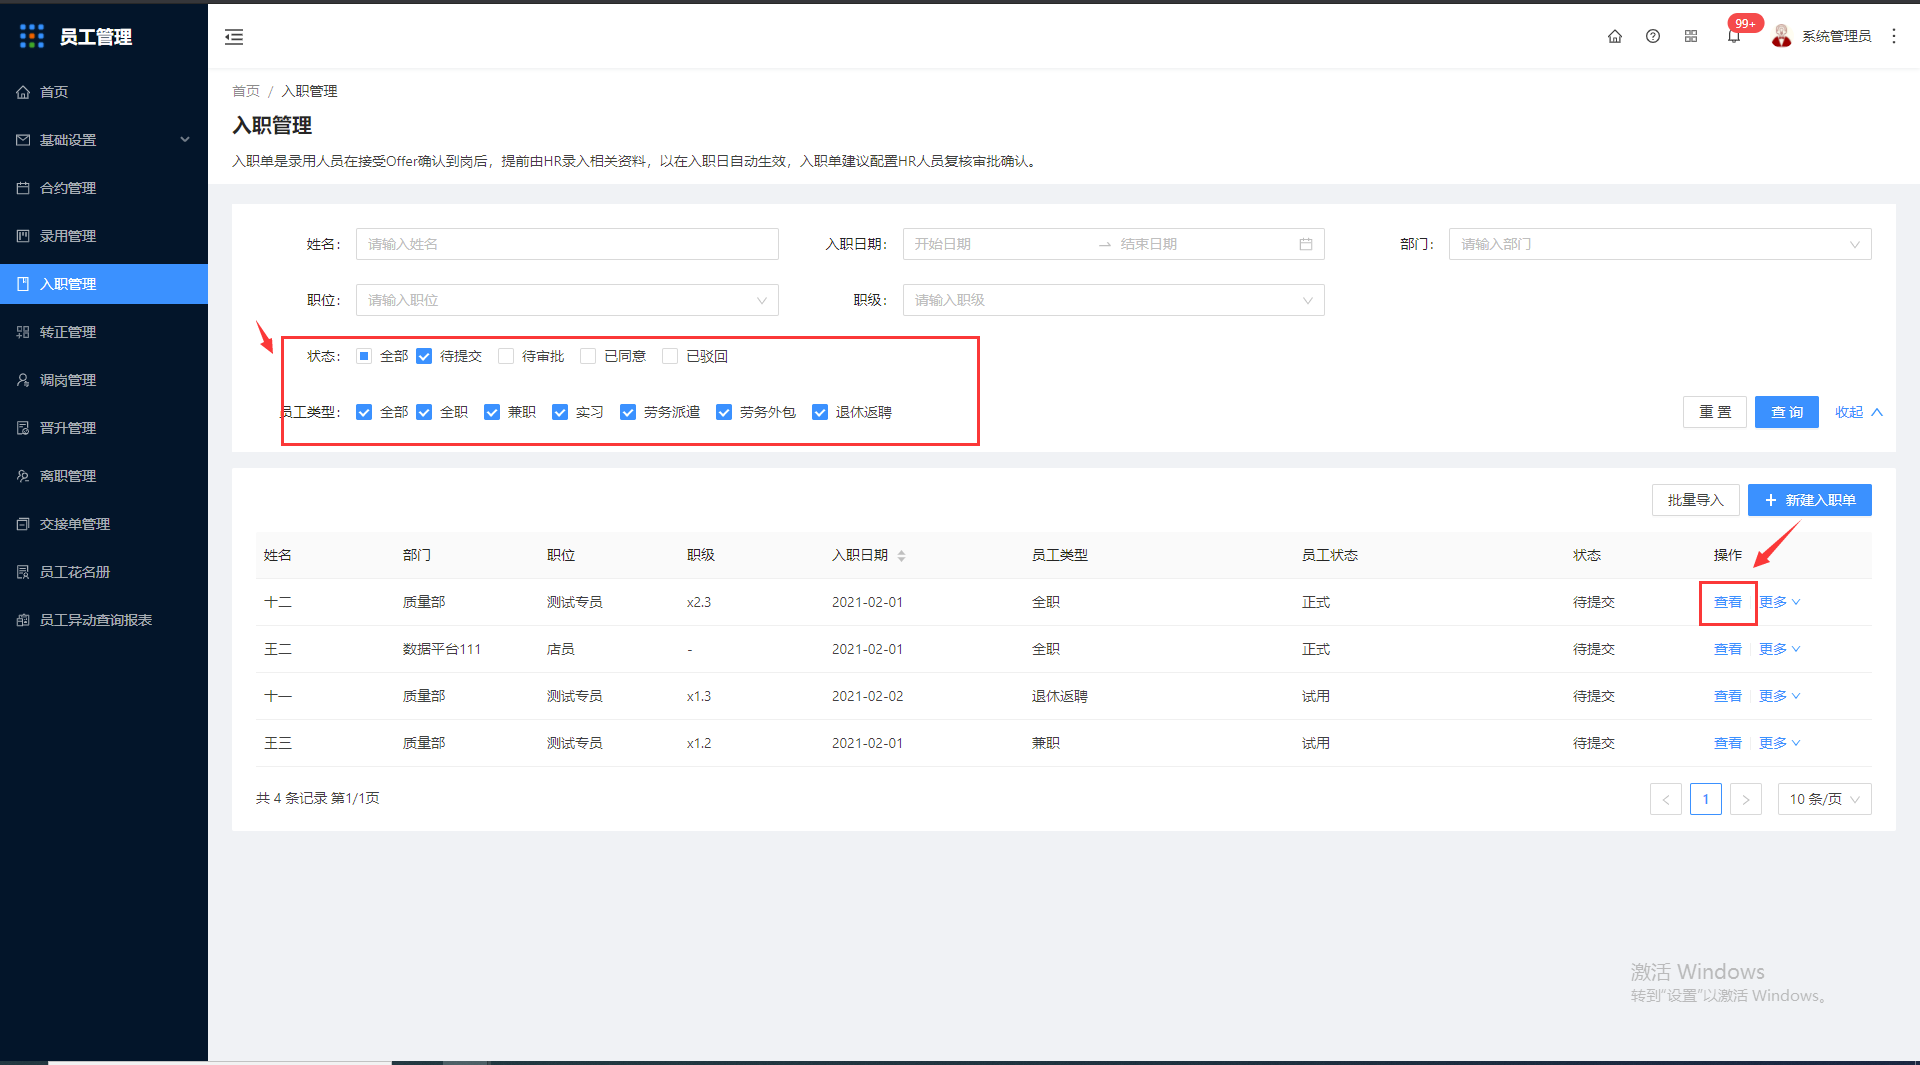The image size is (1920, 1065).
Task: Click the 开始日期 date input
Action: [1000, 244]
